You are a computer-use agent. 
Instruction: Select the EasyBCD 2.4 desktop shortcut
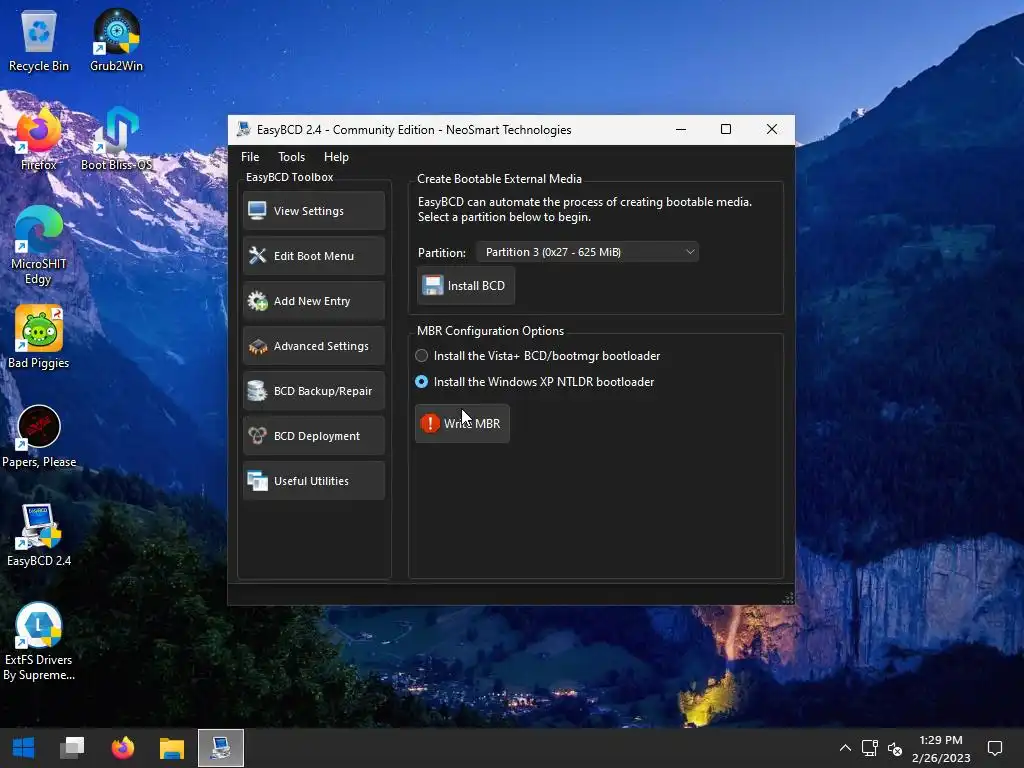pos(39,536)
